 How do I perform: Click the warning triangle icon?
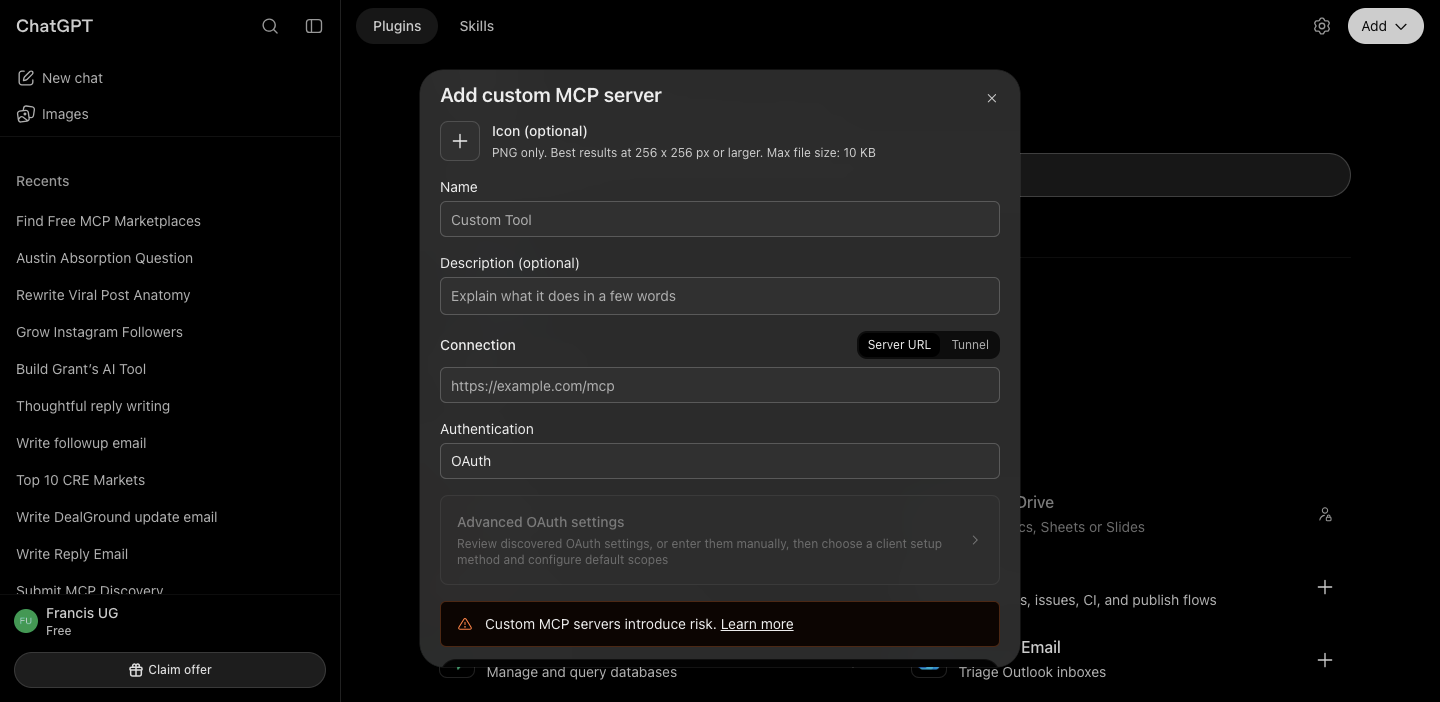tap(465, 624)
